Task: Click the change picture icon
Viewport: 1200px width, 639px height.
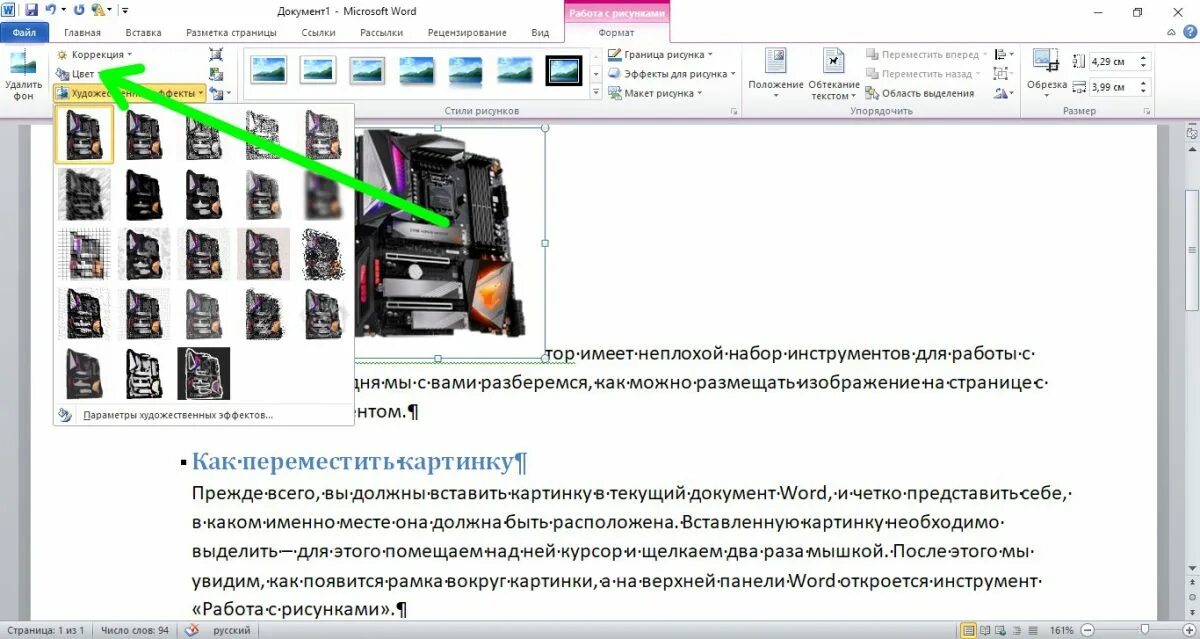Action: tap(216, 74)
